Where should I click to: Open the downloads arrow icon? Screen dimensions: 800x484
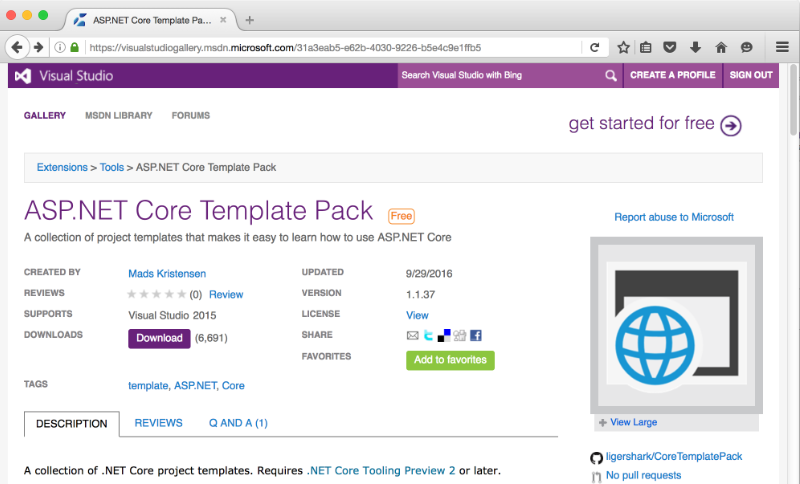tap(695, 47)
